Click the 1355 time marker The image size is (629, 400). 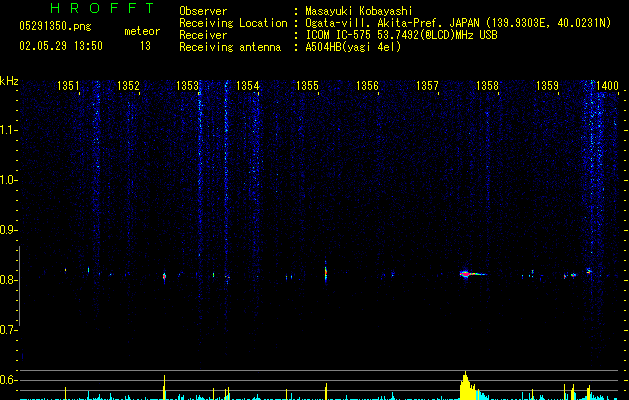point(307,86)
